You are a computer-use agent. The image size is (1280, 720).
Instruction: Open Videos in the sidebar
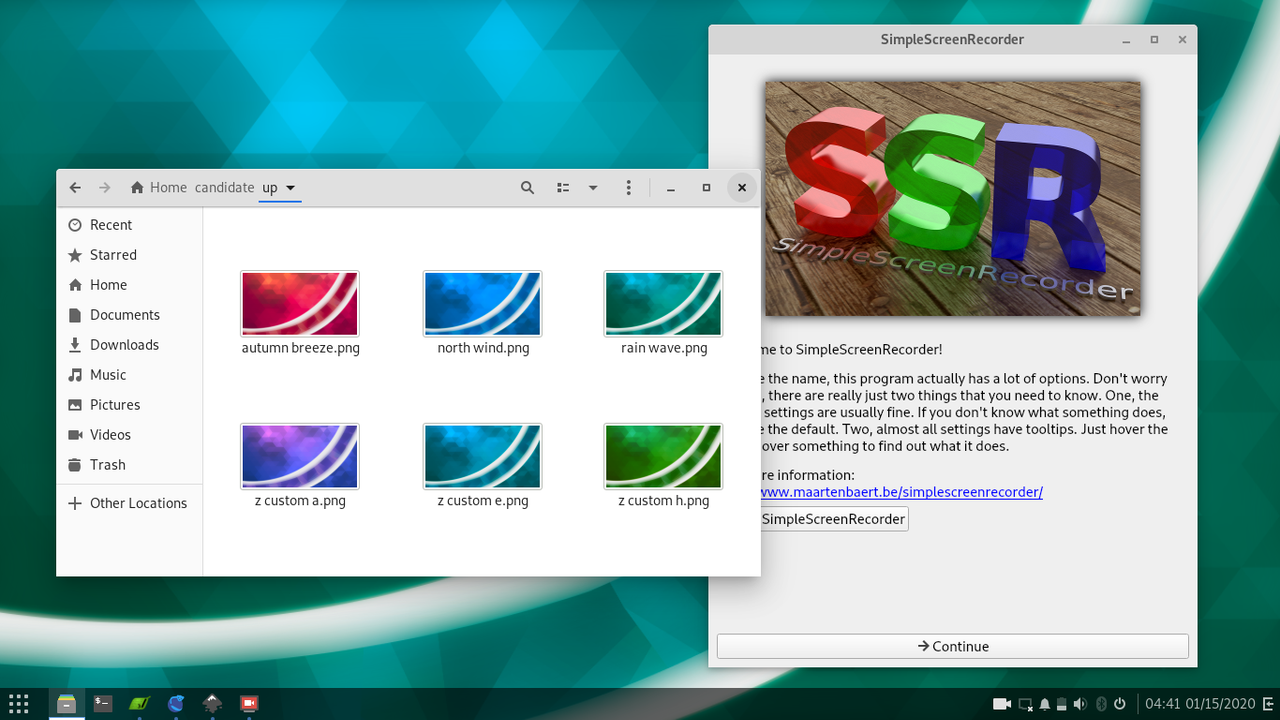tap(129, 435)
